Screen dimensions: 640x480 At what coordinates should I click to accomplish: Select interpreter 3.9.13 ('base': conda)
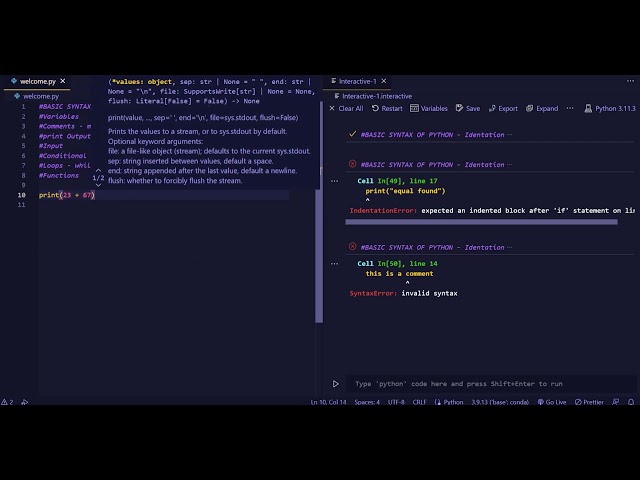pyautogui.click(x=500, y=402)
